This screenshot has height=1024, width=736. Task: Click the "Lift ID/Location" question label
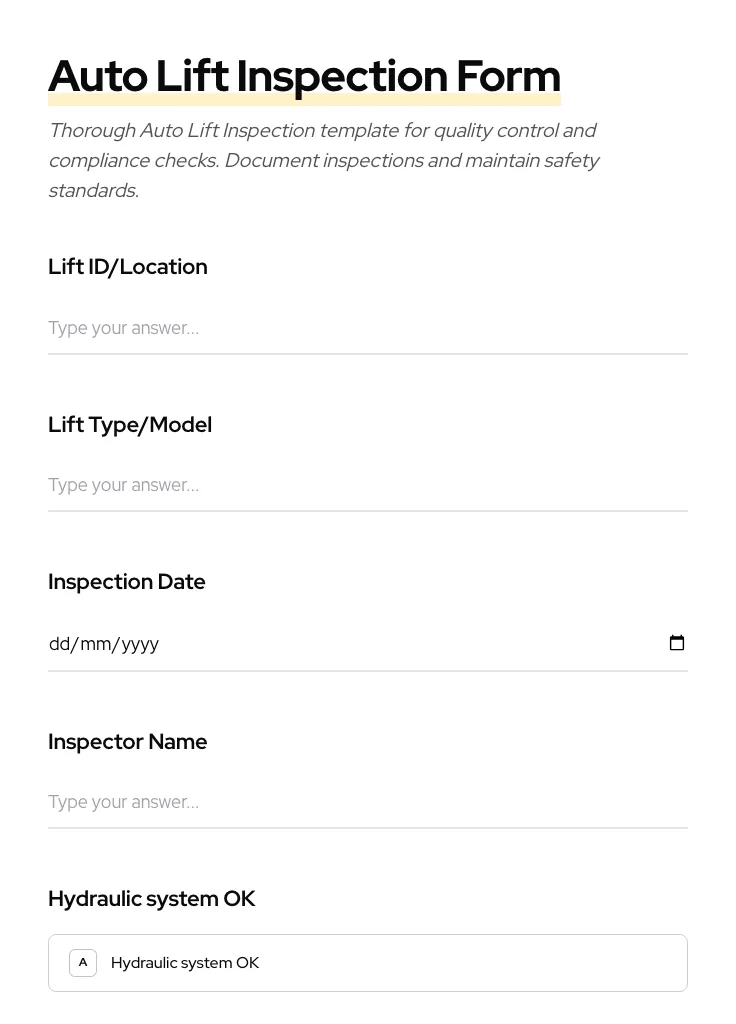(127, 266)
